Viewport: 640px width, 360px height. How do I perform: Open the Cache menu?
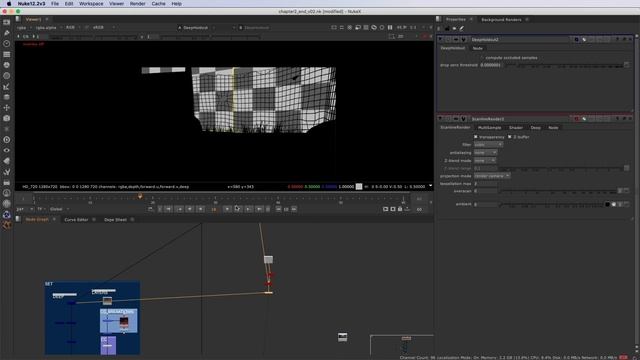click(x=158, y=4)
